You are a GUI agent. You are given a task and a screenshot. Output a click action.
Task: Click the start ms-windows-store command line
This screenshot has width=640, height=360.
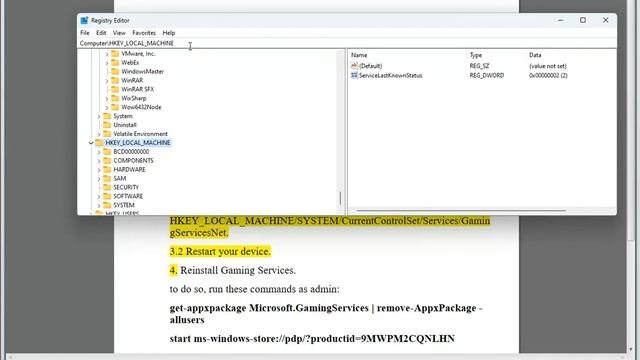[x=312, y=338]
